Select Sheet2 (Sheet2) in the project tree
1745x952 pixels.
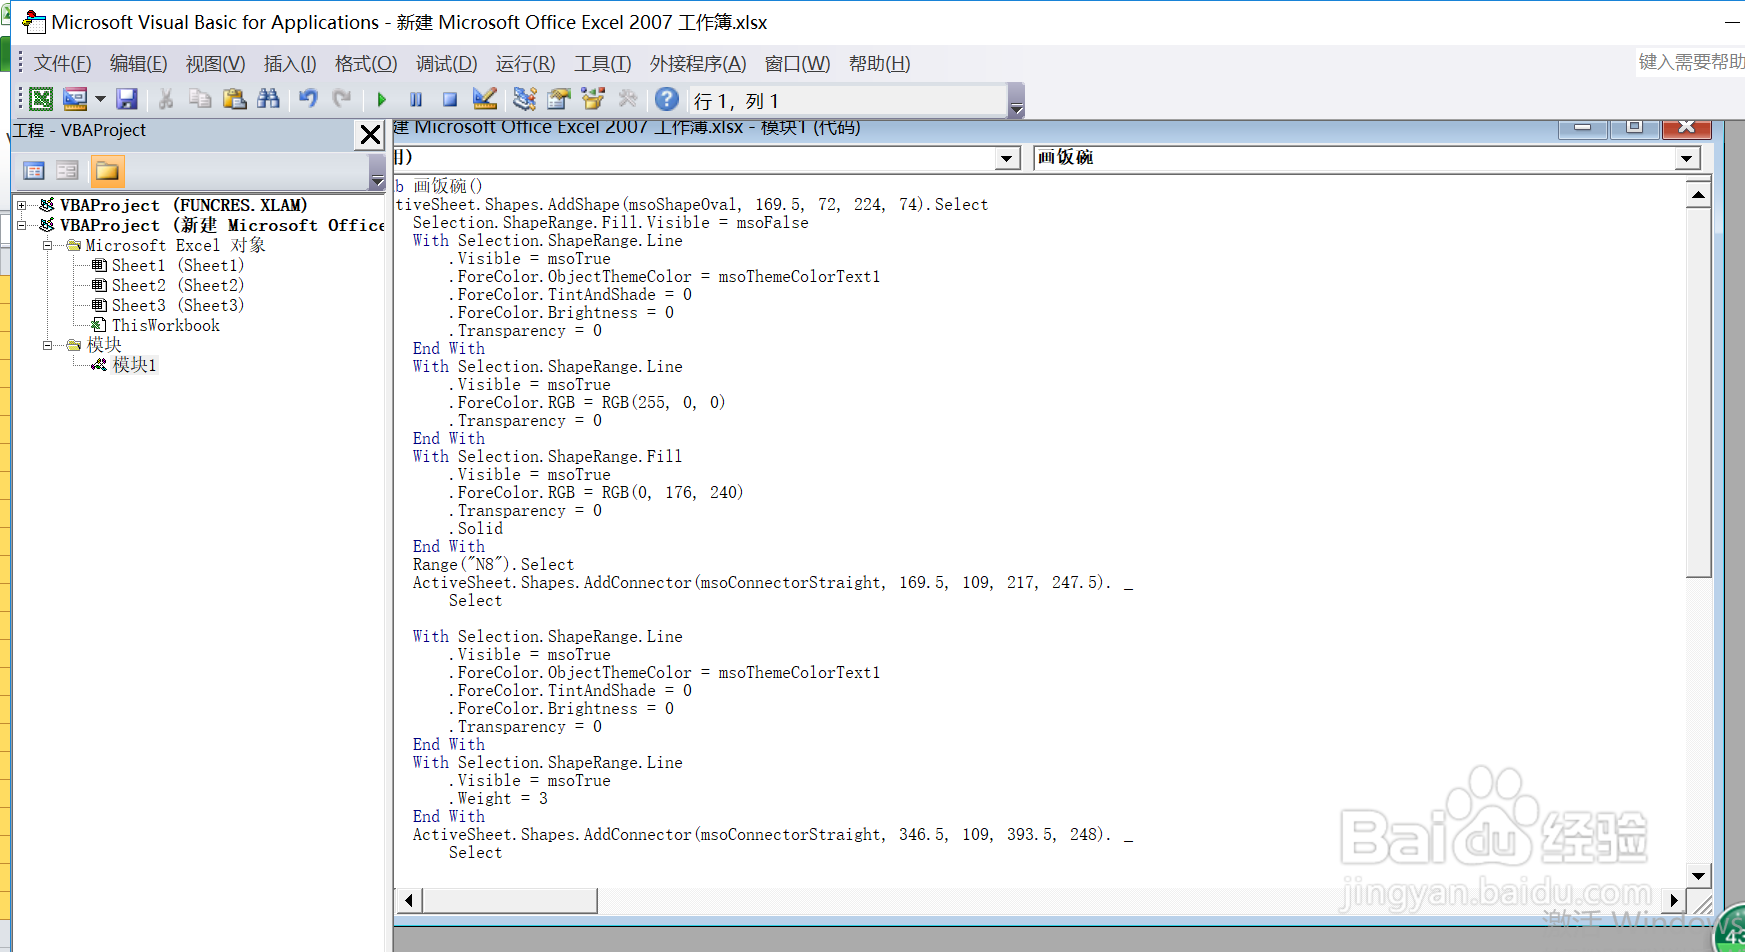coord(177,285)
